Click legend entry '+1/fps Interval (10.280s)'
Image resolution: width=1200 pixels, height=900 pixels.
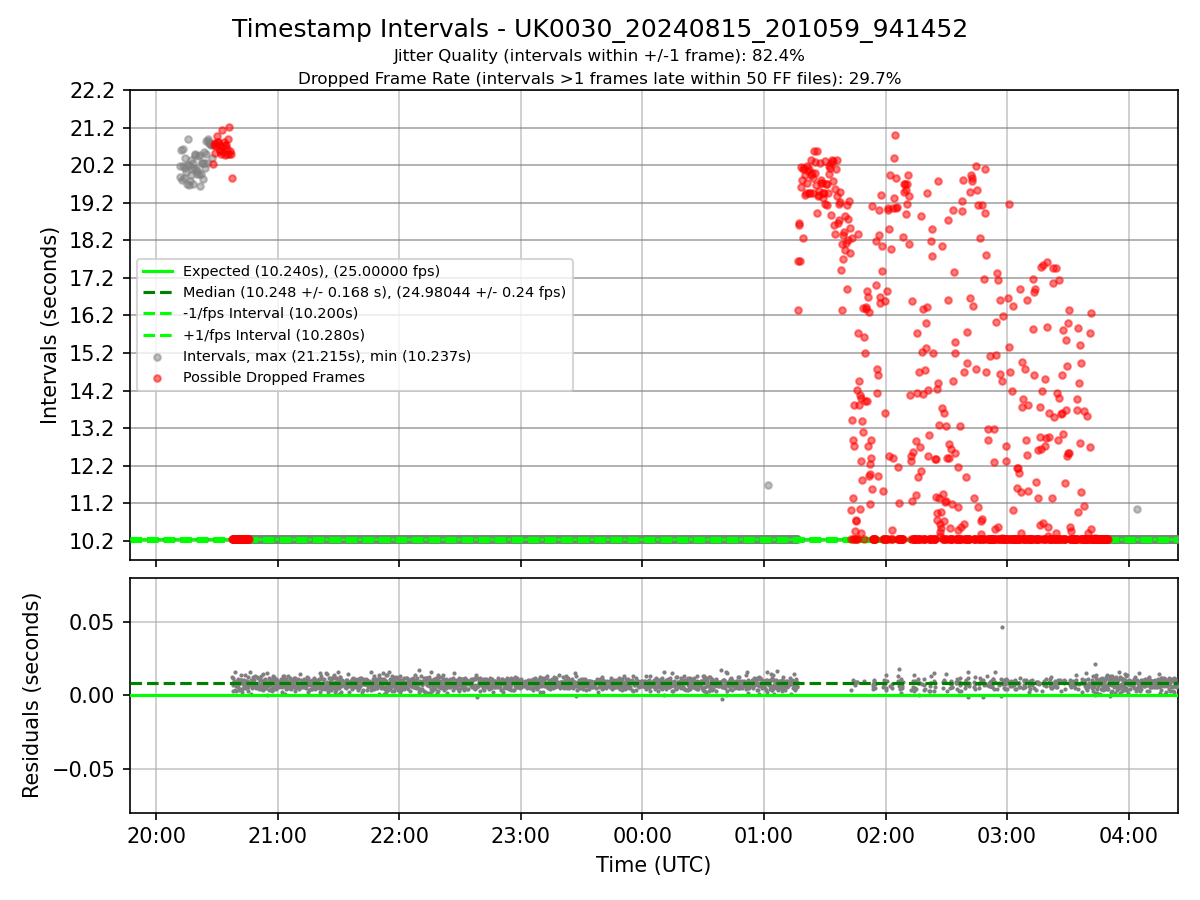pos(273,335)
